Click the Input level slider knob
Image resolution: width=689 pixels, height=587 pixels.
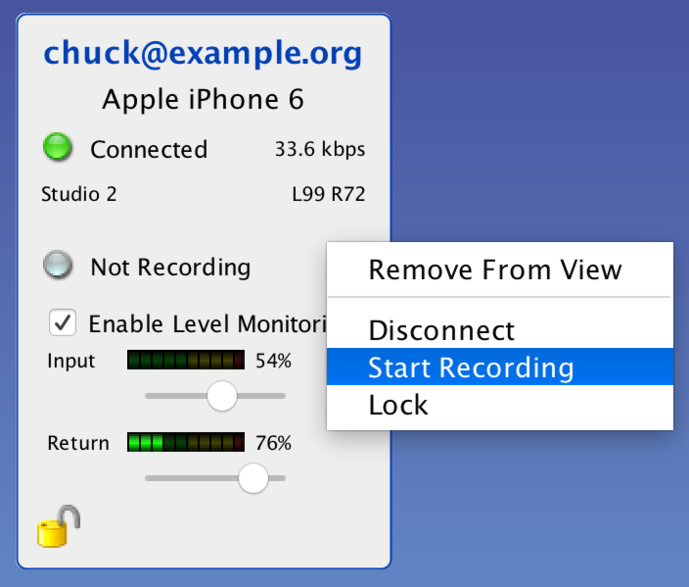tap(221, 396)
